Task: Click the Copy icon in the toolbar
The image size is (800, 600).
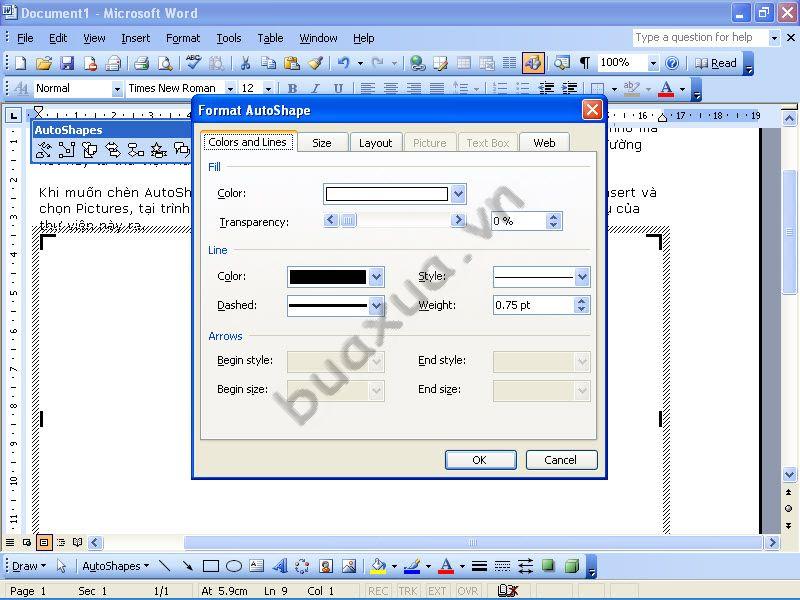Action: [x=268, y=63]
